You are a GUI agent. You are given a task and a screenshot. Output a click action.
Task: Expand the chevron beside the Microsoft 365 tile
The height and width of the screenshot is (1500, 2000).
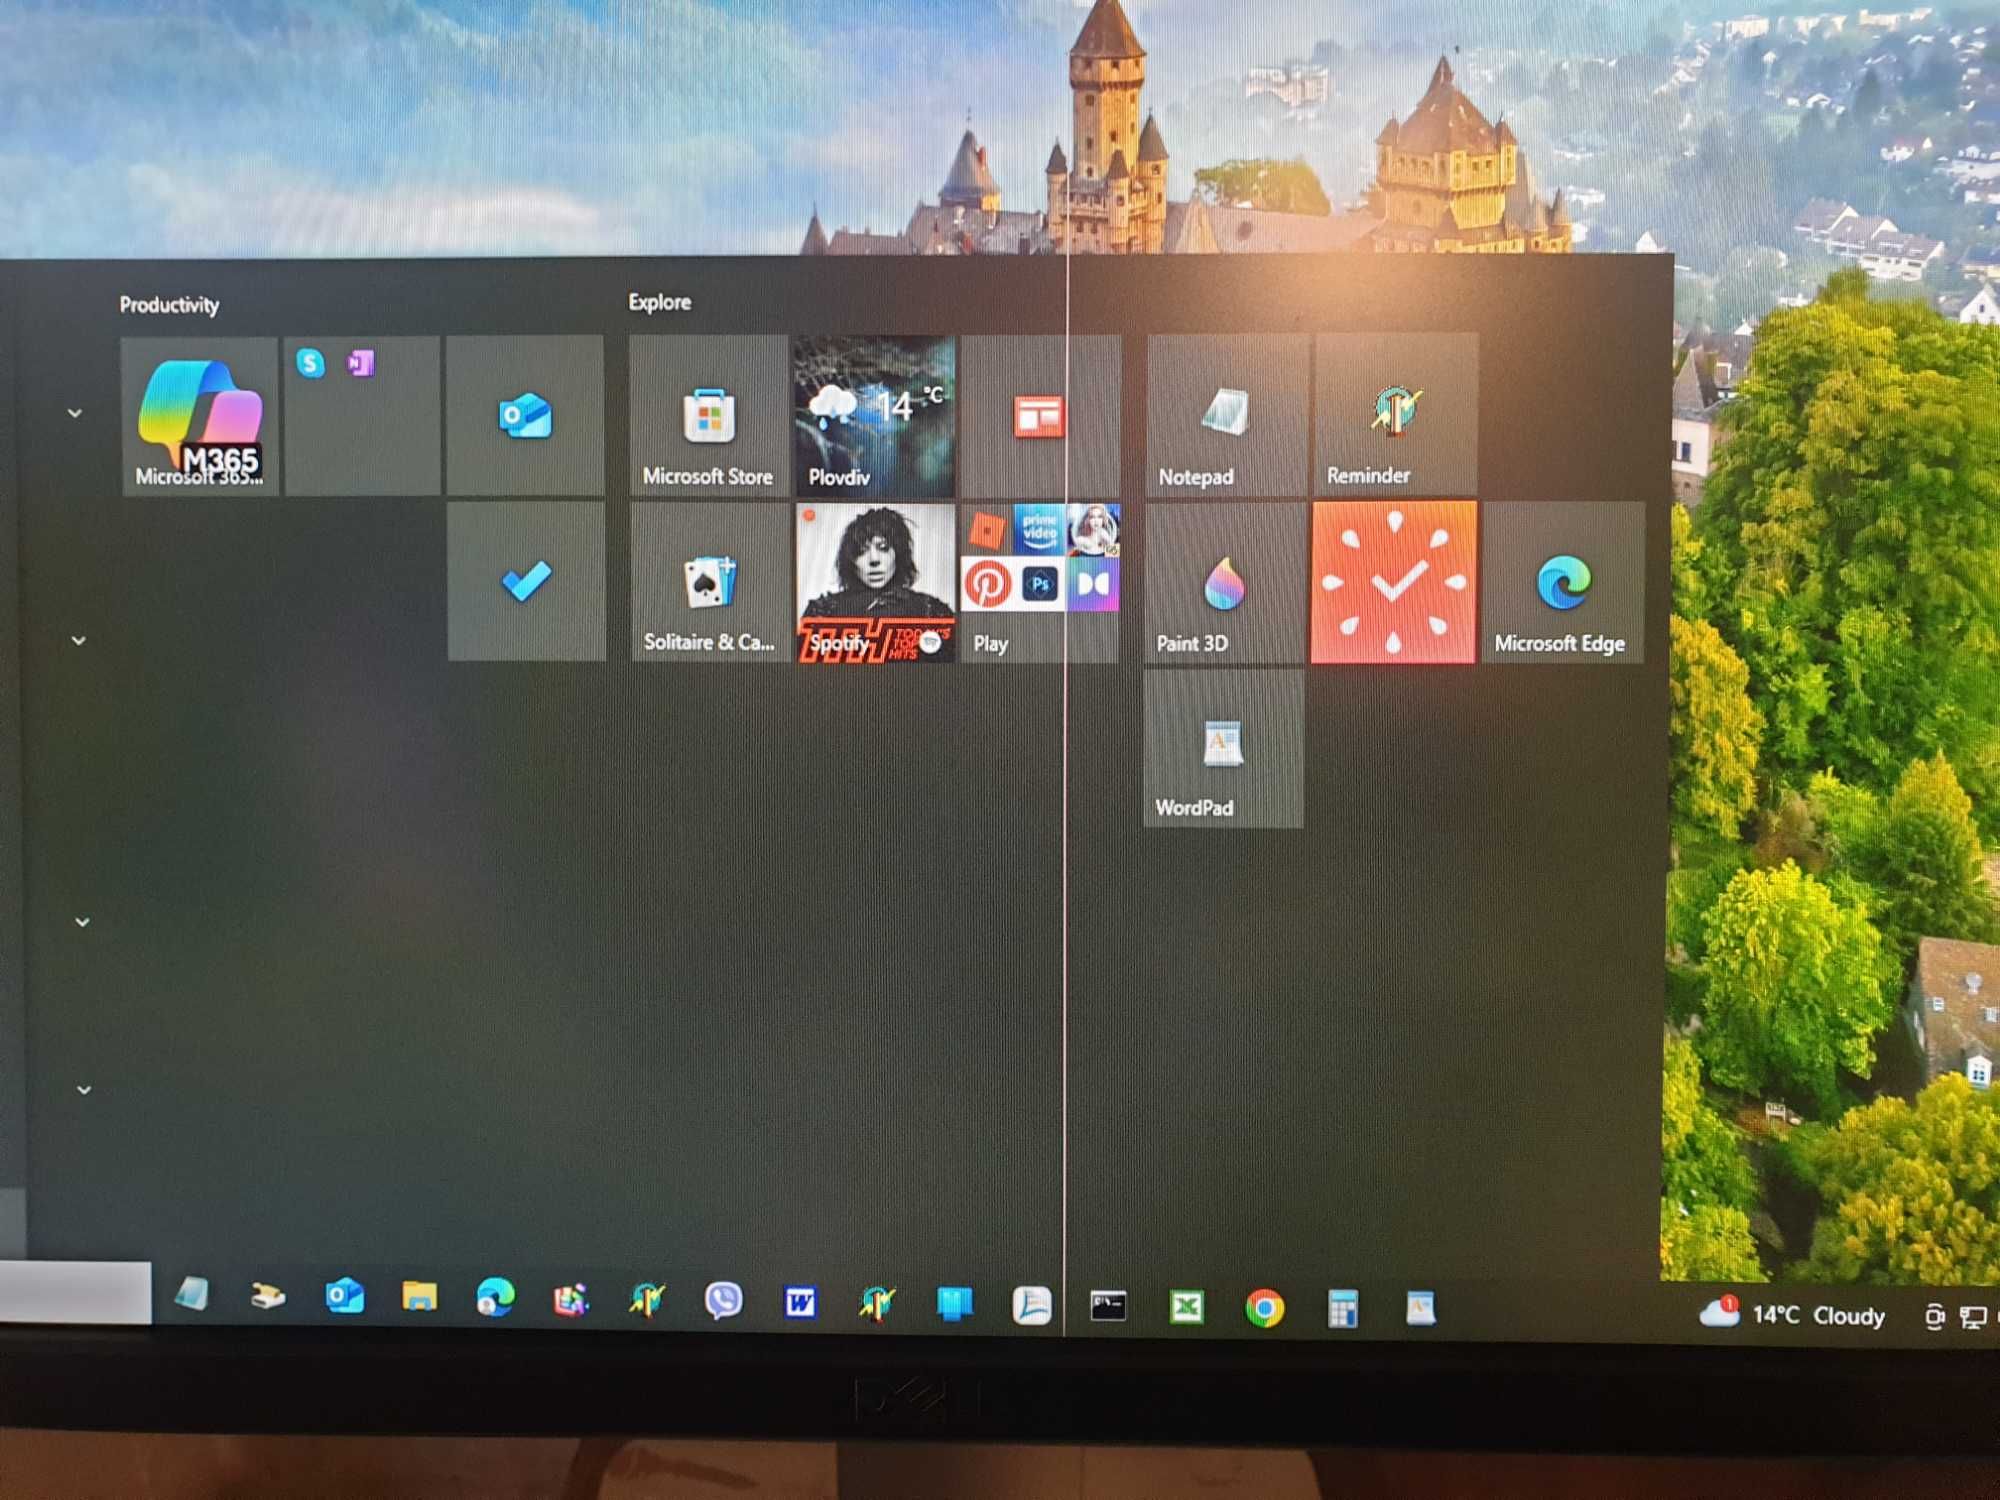[74, 413]
